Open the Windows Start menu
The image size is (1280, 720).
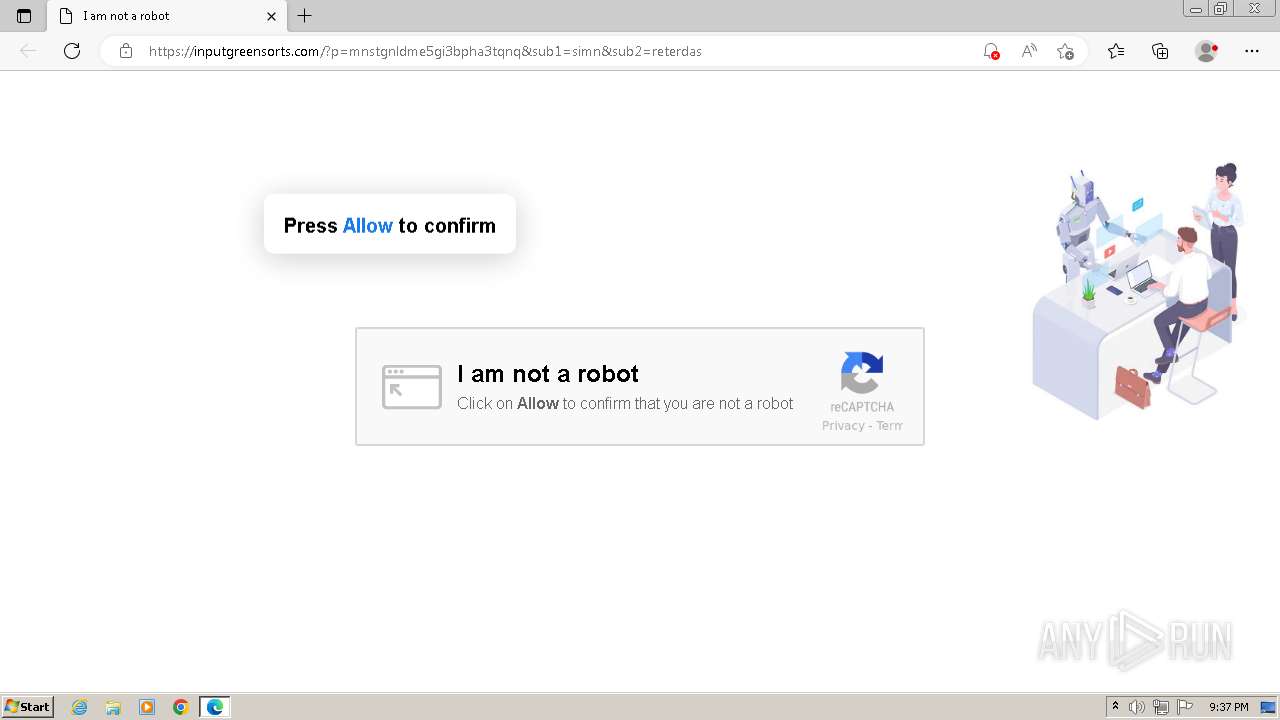tap(28, 707)
